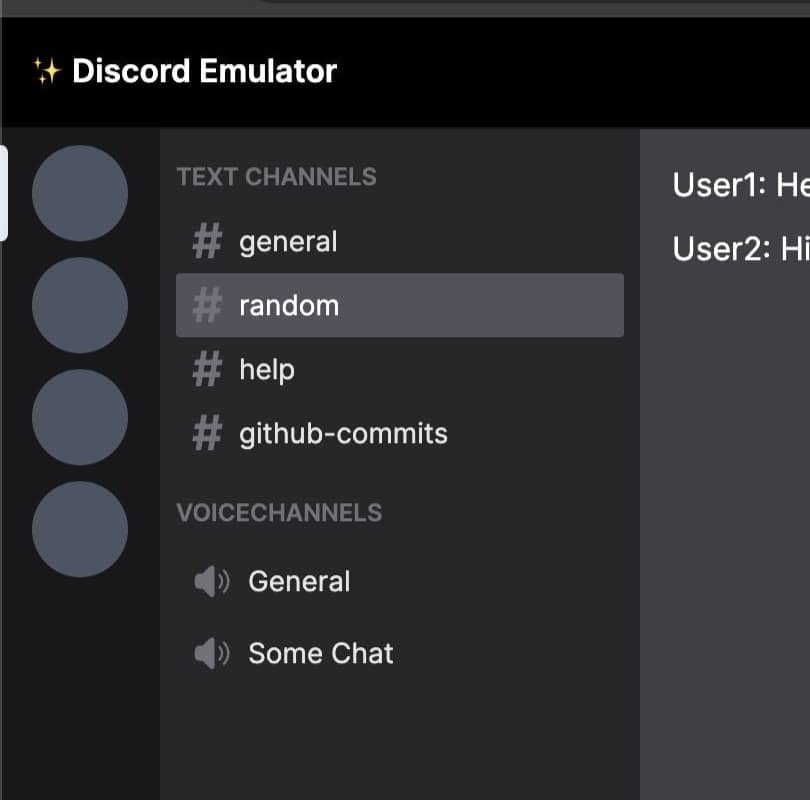Image resolution: width=810 pixels, height=800 pixels.
Task: Select the random text channel
Action: (x=400, y=305)
